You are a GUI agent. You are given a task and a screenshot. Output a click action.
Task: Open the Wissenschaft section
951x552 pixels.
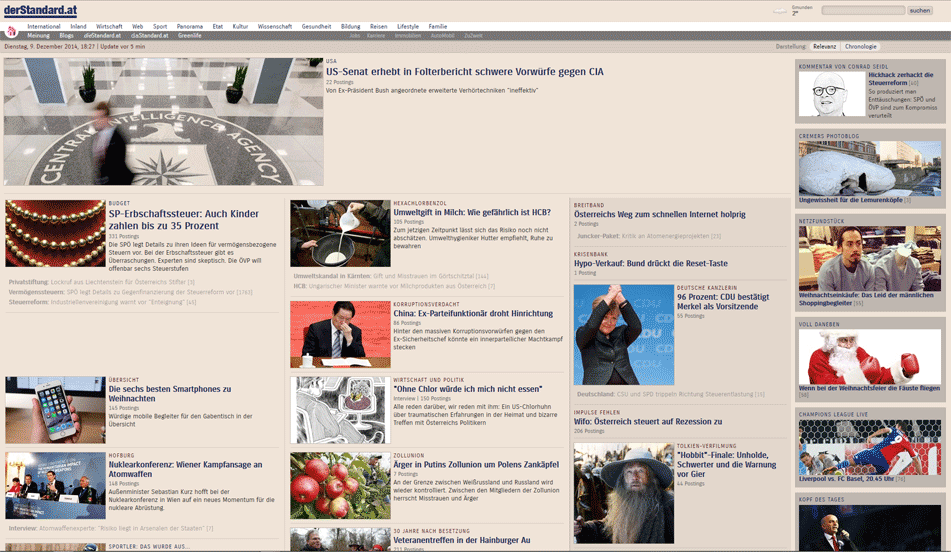point(275,27)
